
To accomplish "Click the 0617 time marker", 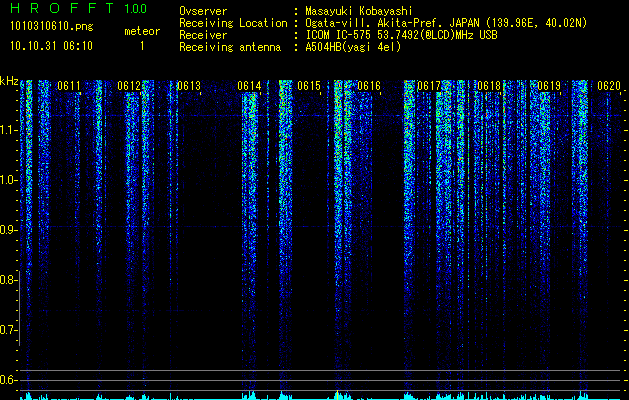I will (x=429, y=86).
